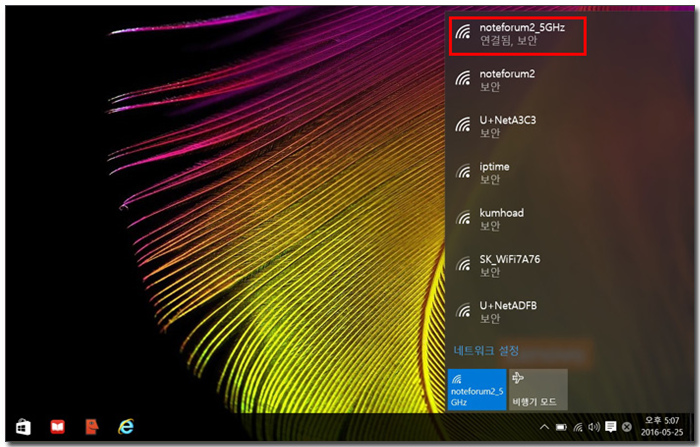
Task: Click signal icon beside iptime
Action: point(463,171)
